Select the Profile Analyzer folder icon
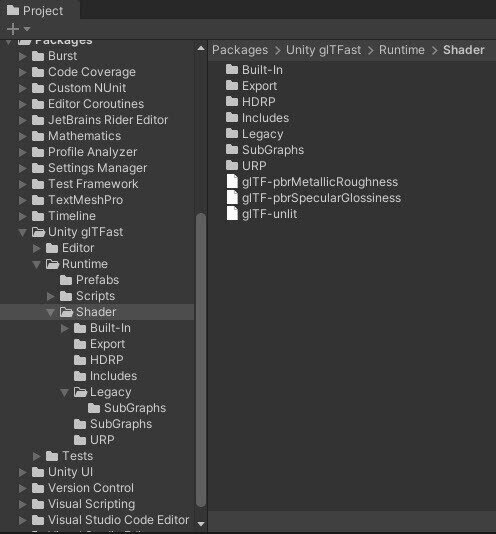Image resolution: width=496 pixels, height=534 pixels. (38, 152)
